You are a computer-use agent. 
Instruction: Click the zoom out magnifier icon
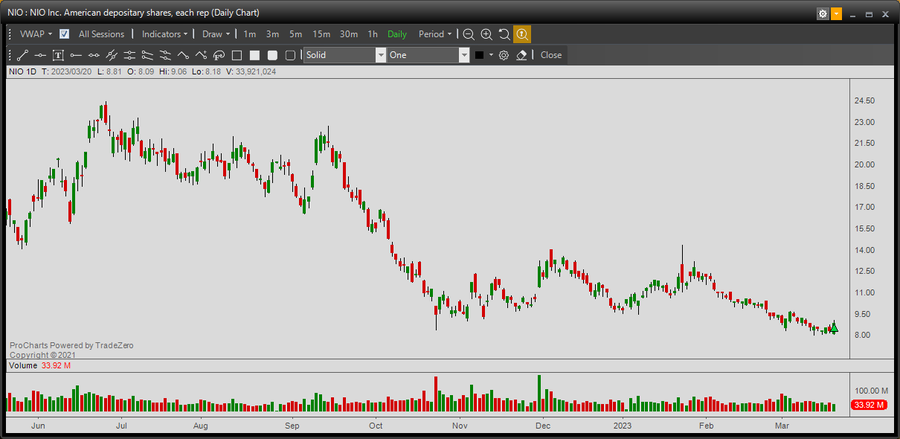468,34
